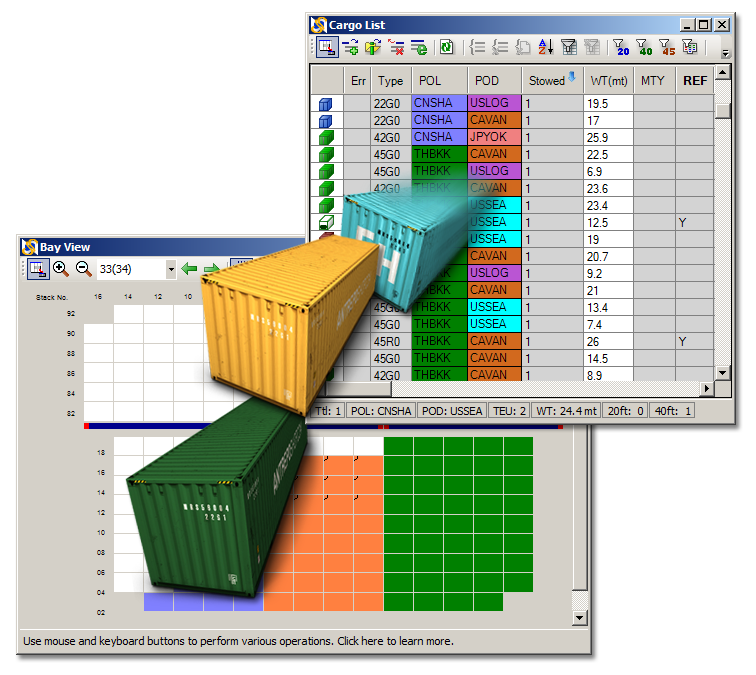The height and width of the screenshot is (675, 756).
Task: Click the add cargo row icon with green plus
Action: (x=351, y=47)
